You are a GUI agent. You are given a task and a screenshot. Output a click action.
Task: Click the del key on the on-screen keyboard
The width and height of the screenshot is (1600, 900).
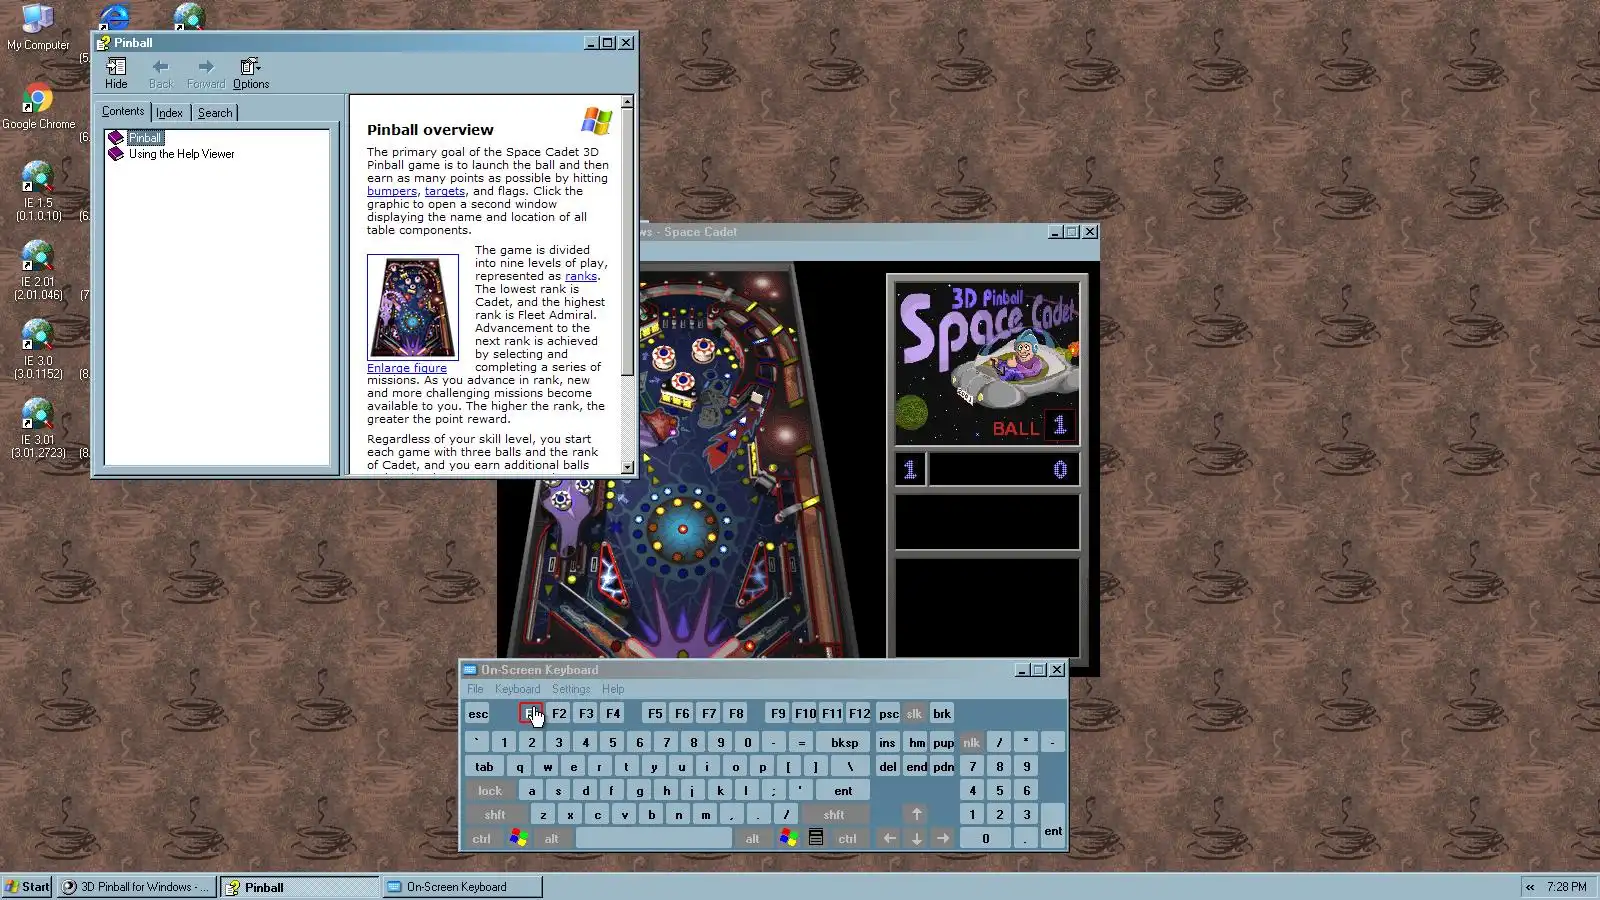(888, 767)
